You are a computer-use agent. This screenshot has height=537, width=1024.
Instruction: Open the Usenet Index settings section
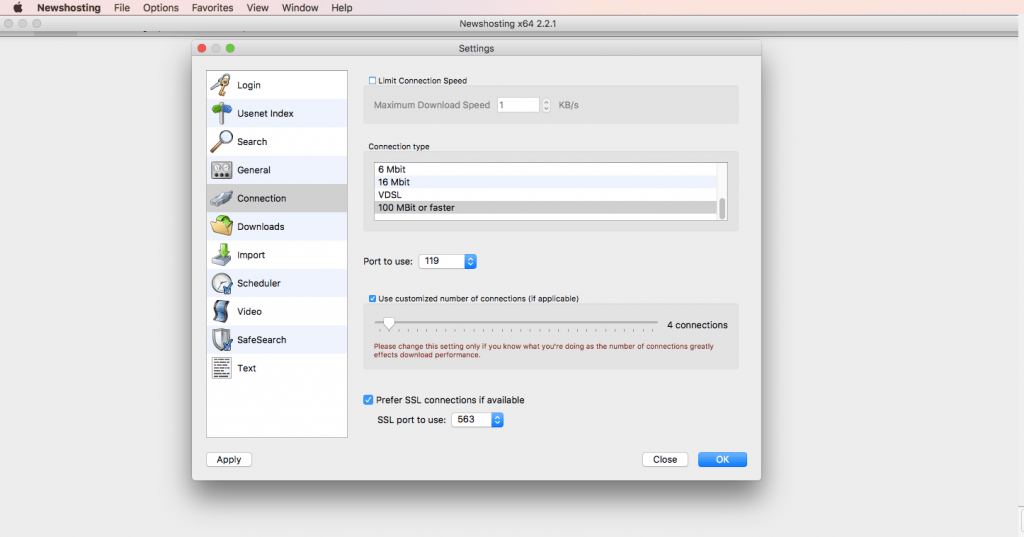(277, 113)
